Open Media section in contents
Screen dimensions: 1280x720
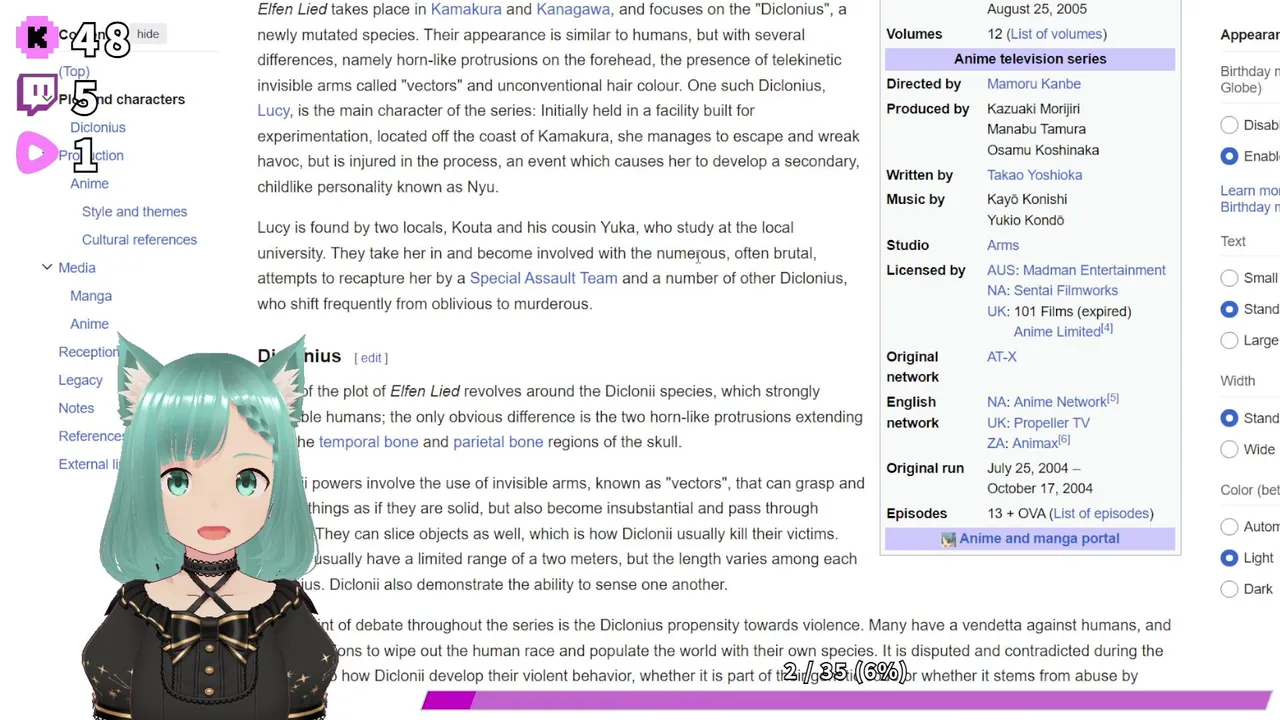77,267
